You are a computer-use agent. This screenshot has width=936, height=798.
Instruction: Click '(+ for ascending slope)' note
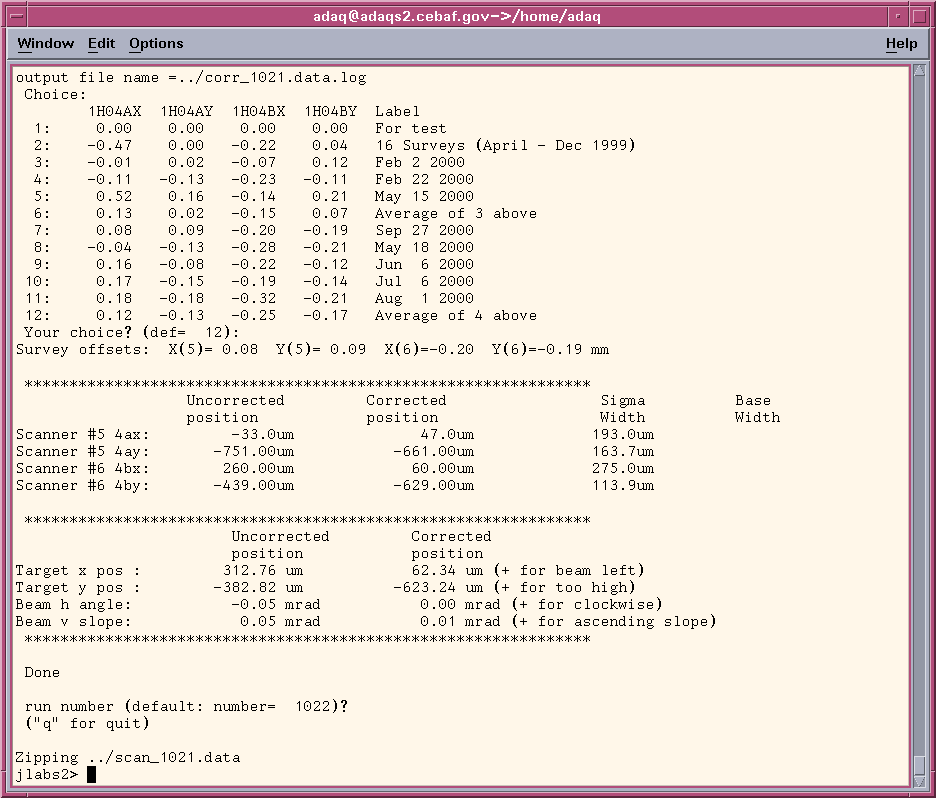(614, 622)
